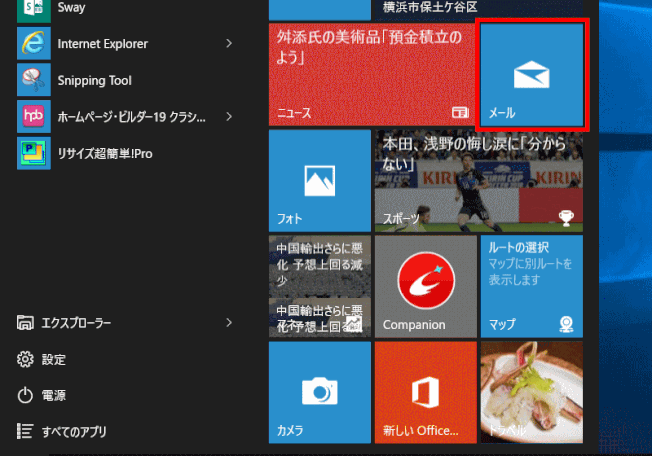The image size is (652, 456).
Task: Click the ルートの選択 text on maps tile
Action: click(519, 247)
